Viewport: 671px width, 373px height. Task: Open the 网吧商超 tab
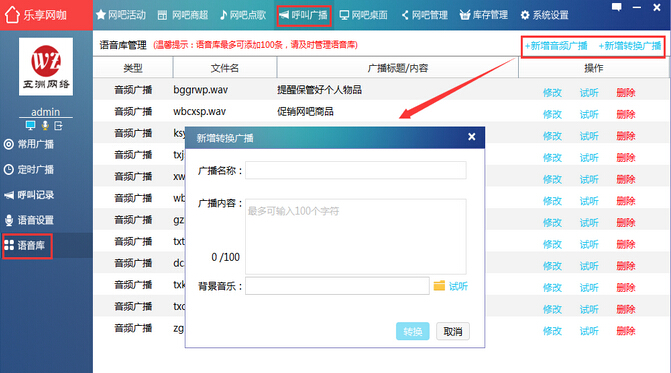coord(183,15)
